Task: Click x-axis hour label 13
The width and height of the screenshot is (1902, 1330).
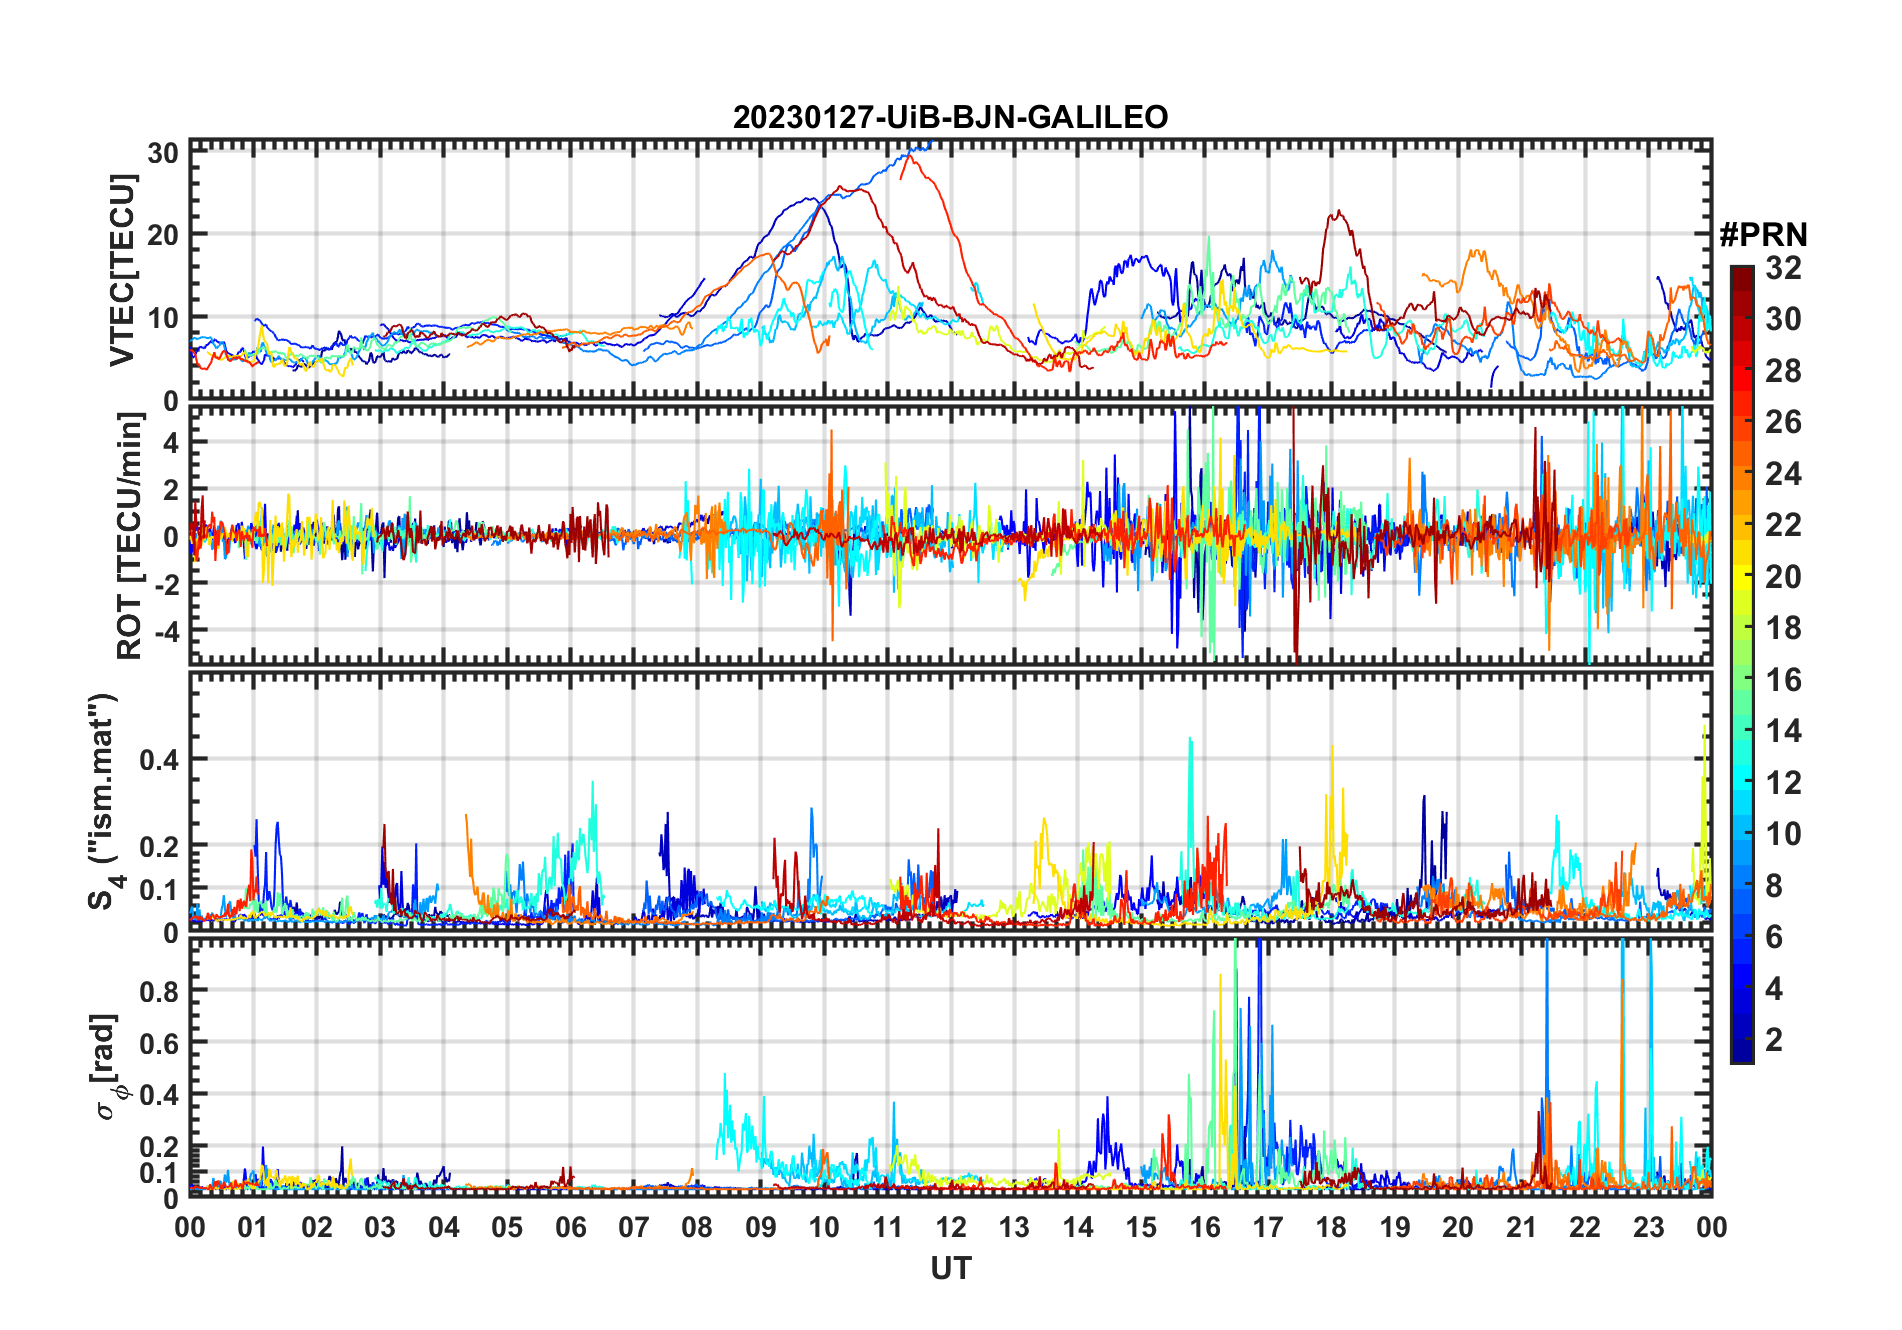Action: coord(1014,1227)
